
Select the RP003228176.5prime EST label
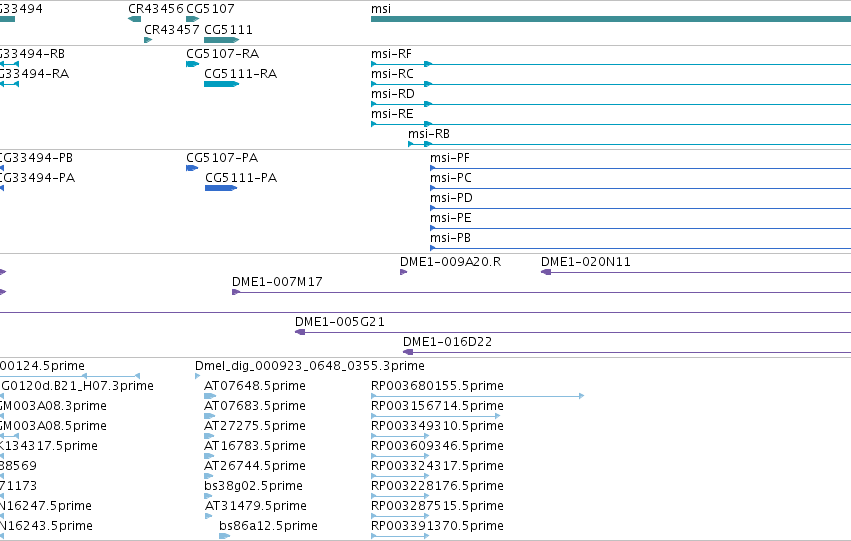437,486
